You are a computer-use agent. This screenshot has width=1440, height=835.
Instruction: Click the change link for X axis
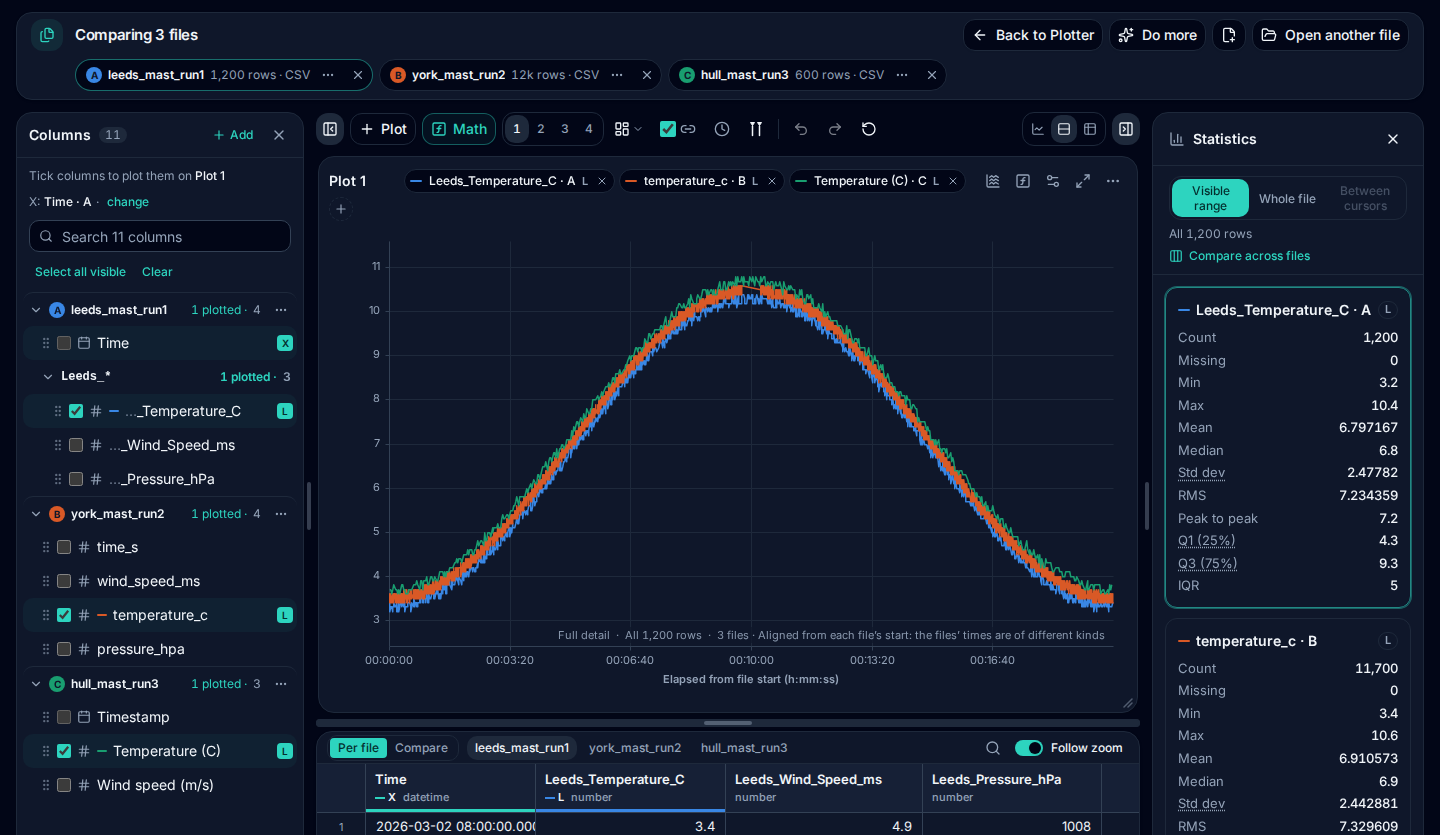pos(128,202)
